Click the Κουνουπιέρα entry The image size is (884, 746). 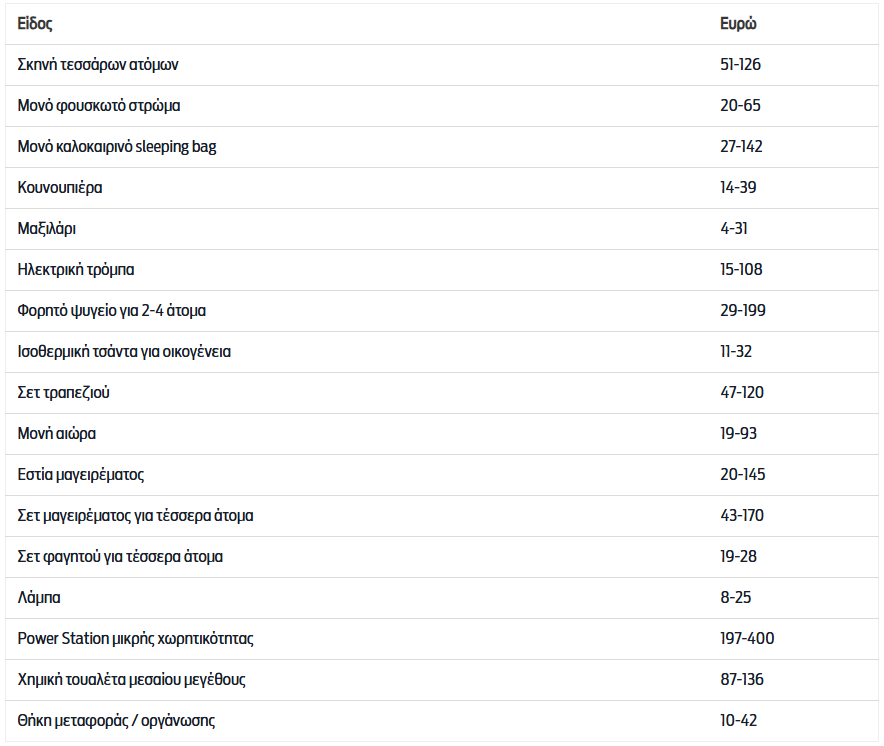[x=60, y=188]
